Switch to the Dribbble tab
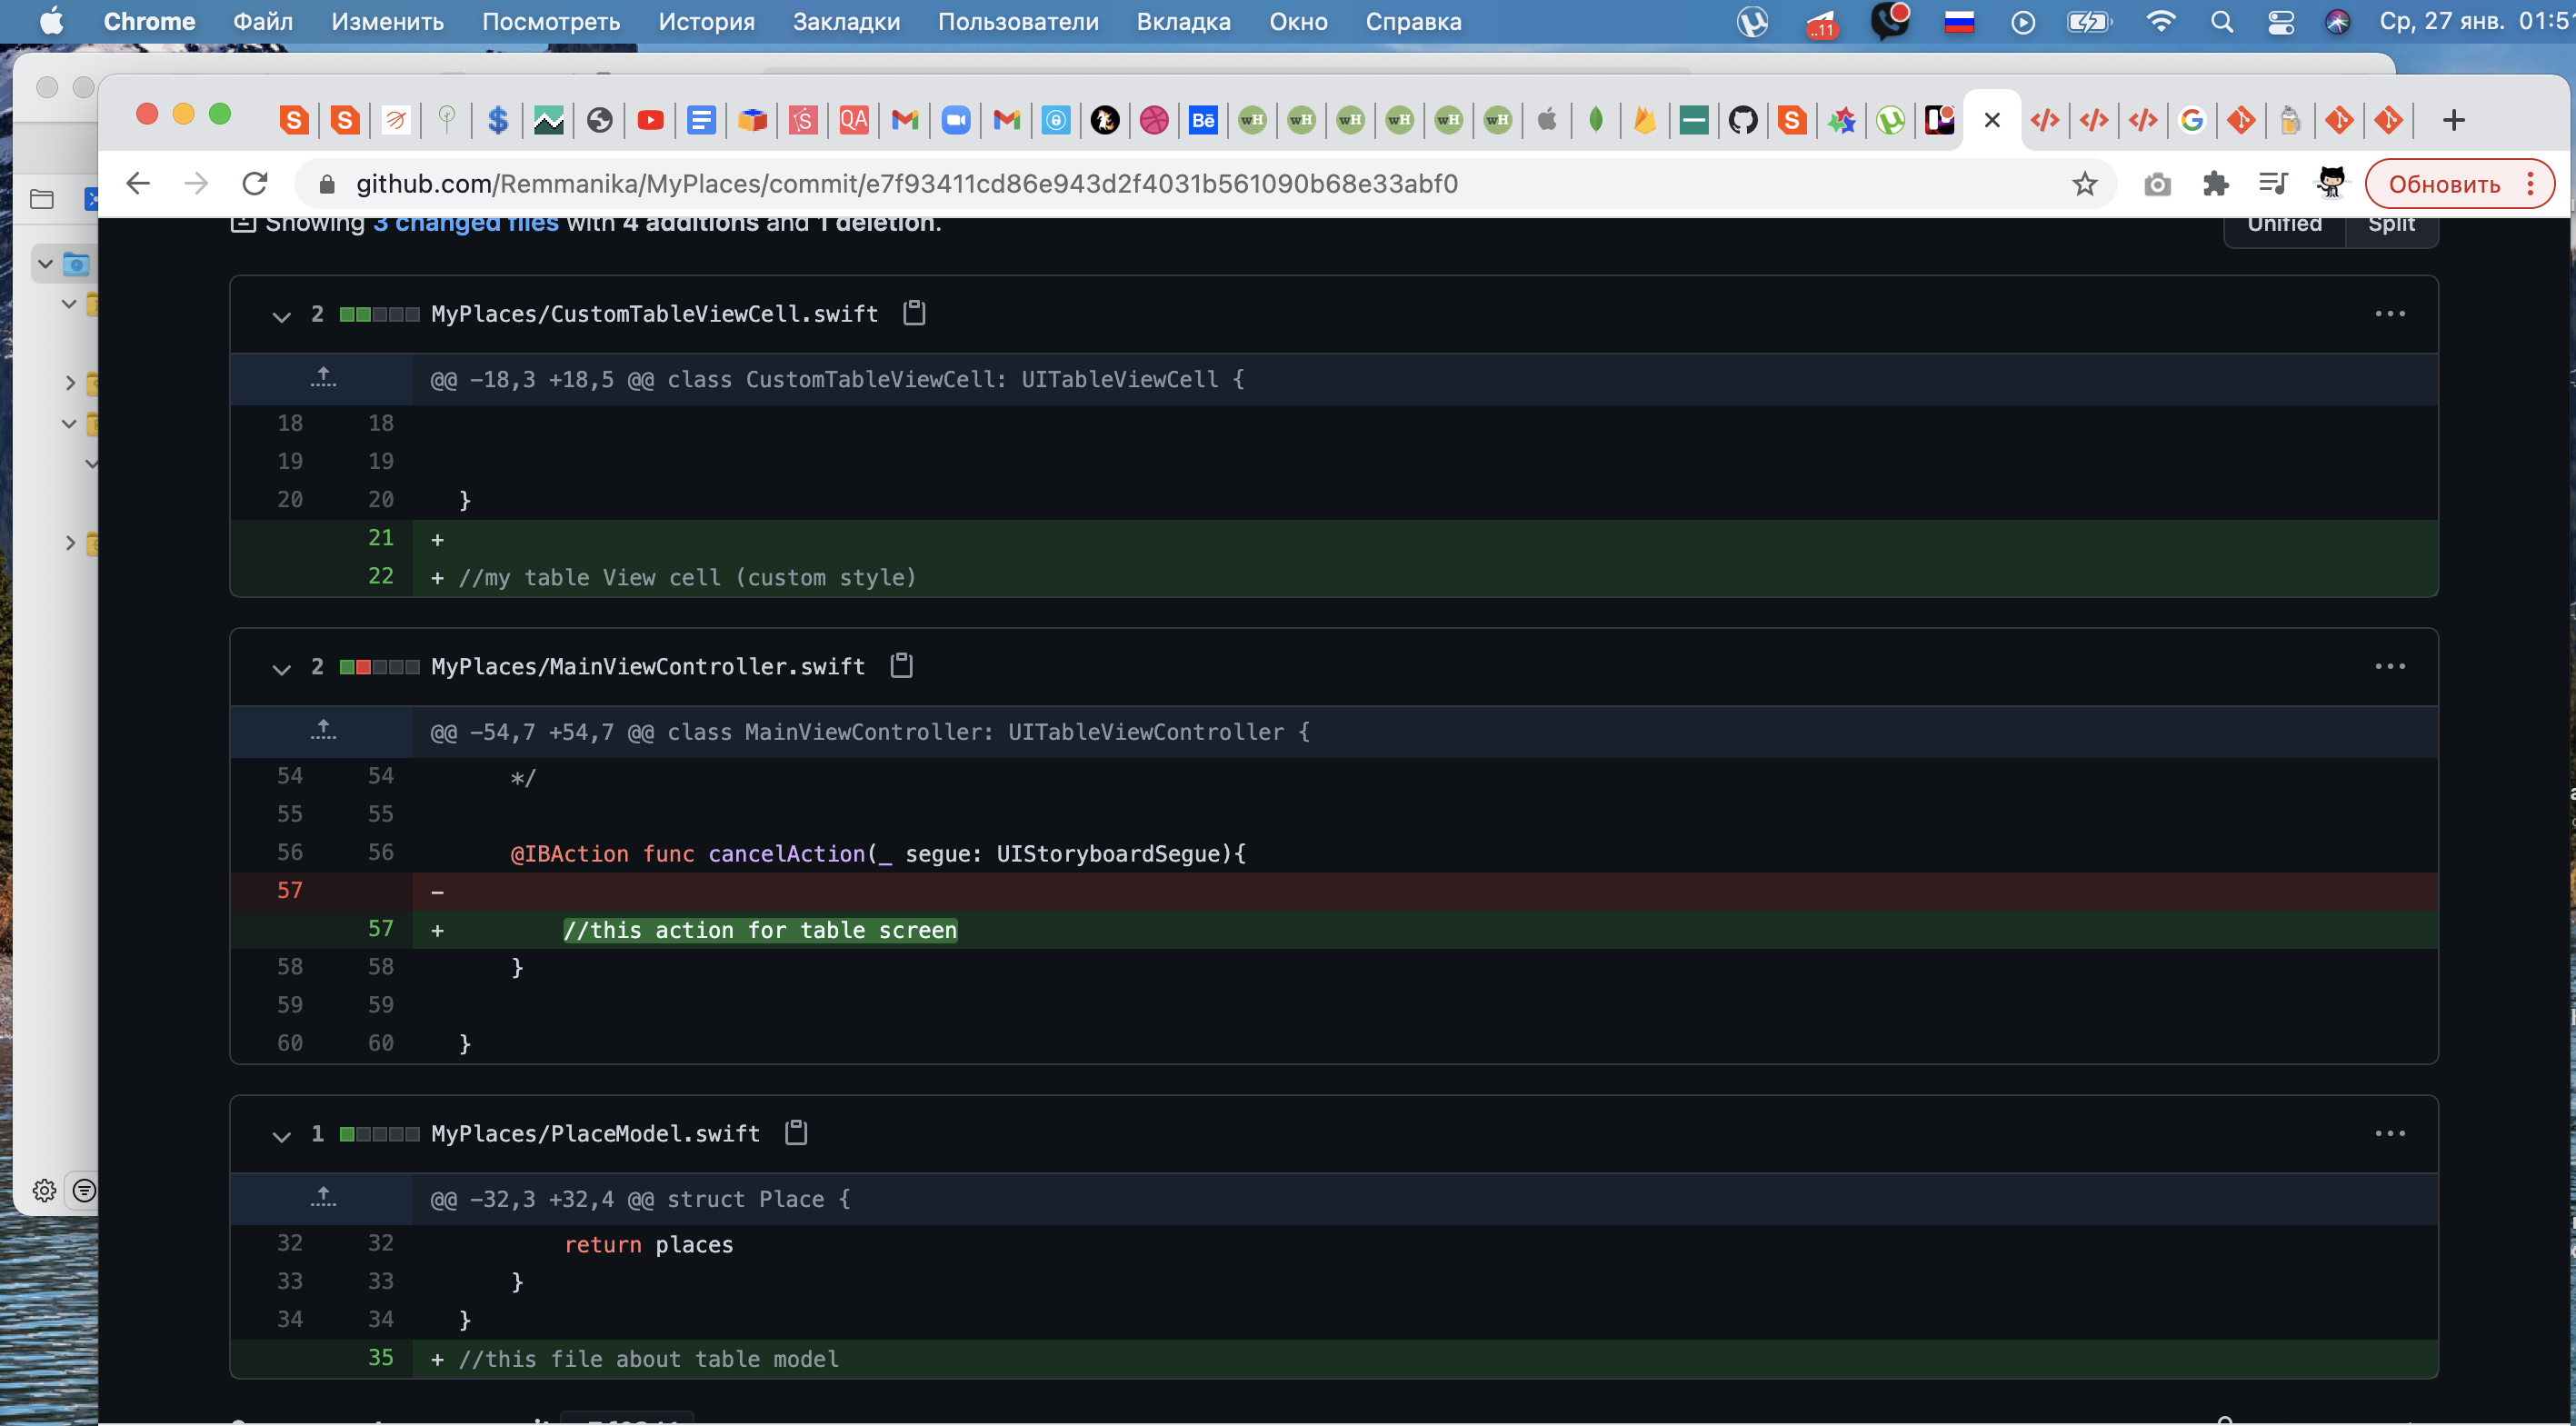Viewport: 2576px width, 1426px height. [x=1154, y=121]
